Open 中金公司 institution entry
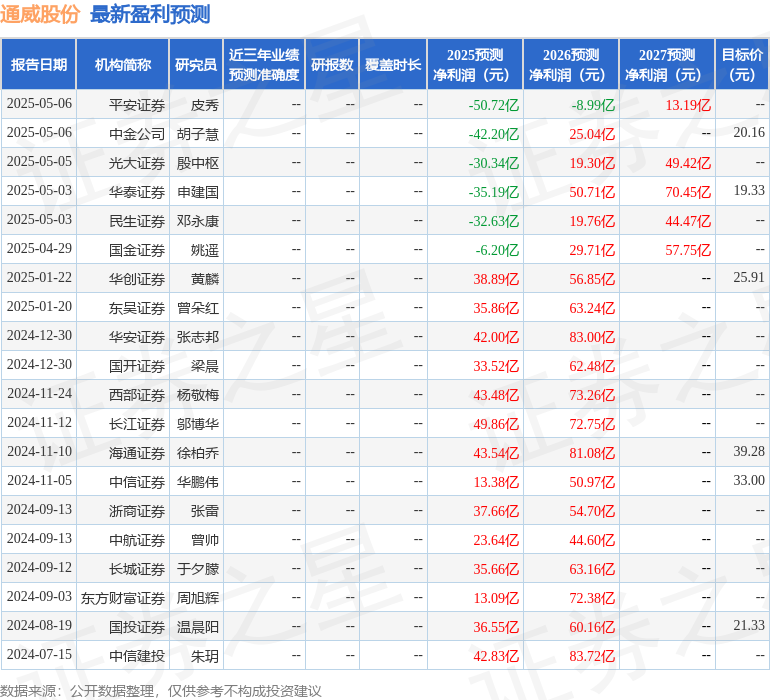This screenshot has width=770, height=700. 137,133
